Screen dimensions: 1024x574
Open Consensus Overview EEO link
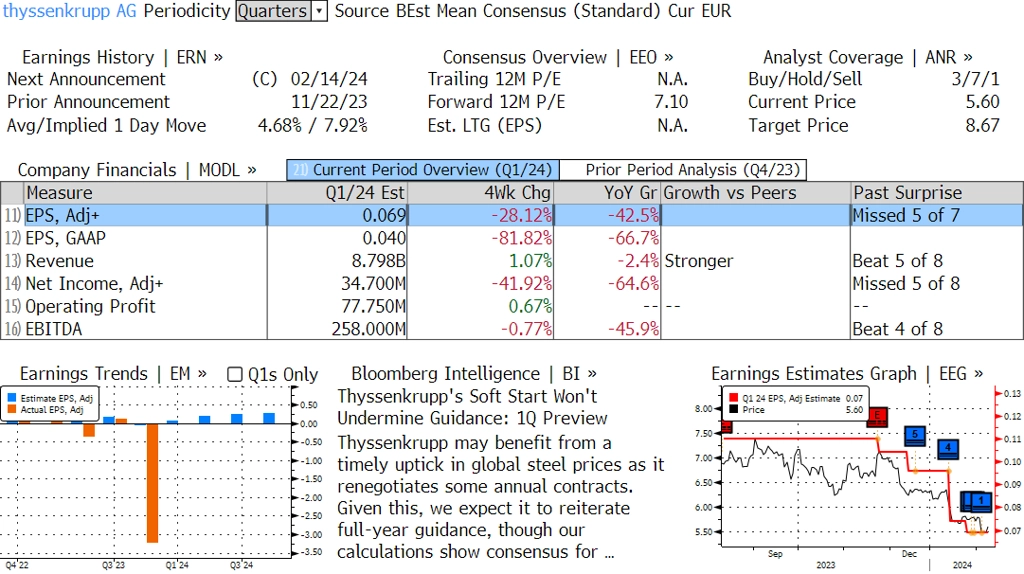(x=558, y=57)
